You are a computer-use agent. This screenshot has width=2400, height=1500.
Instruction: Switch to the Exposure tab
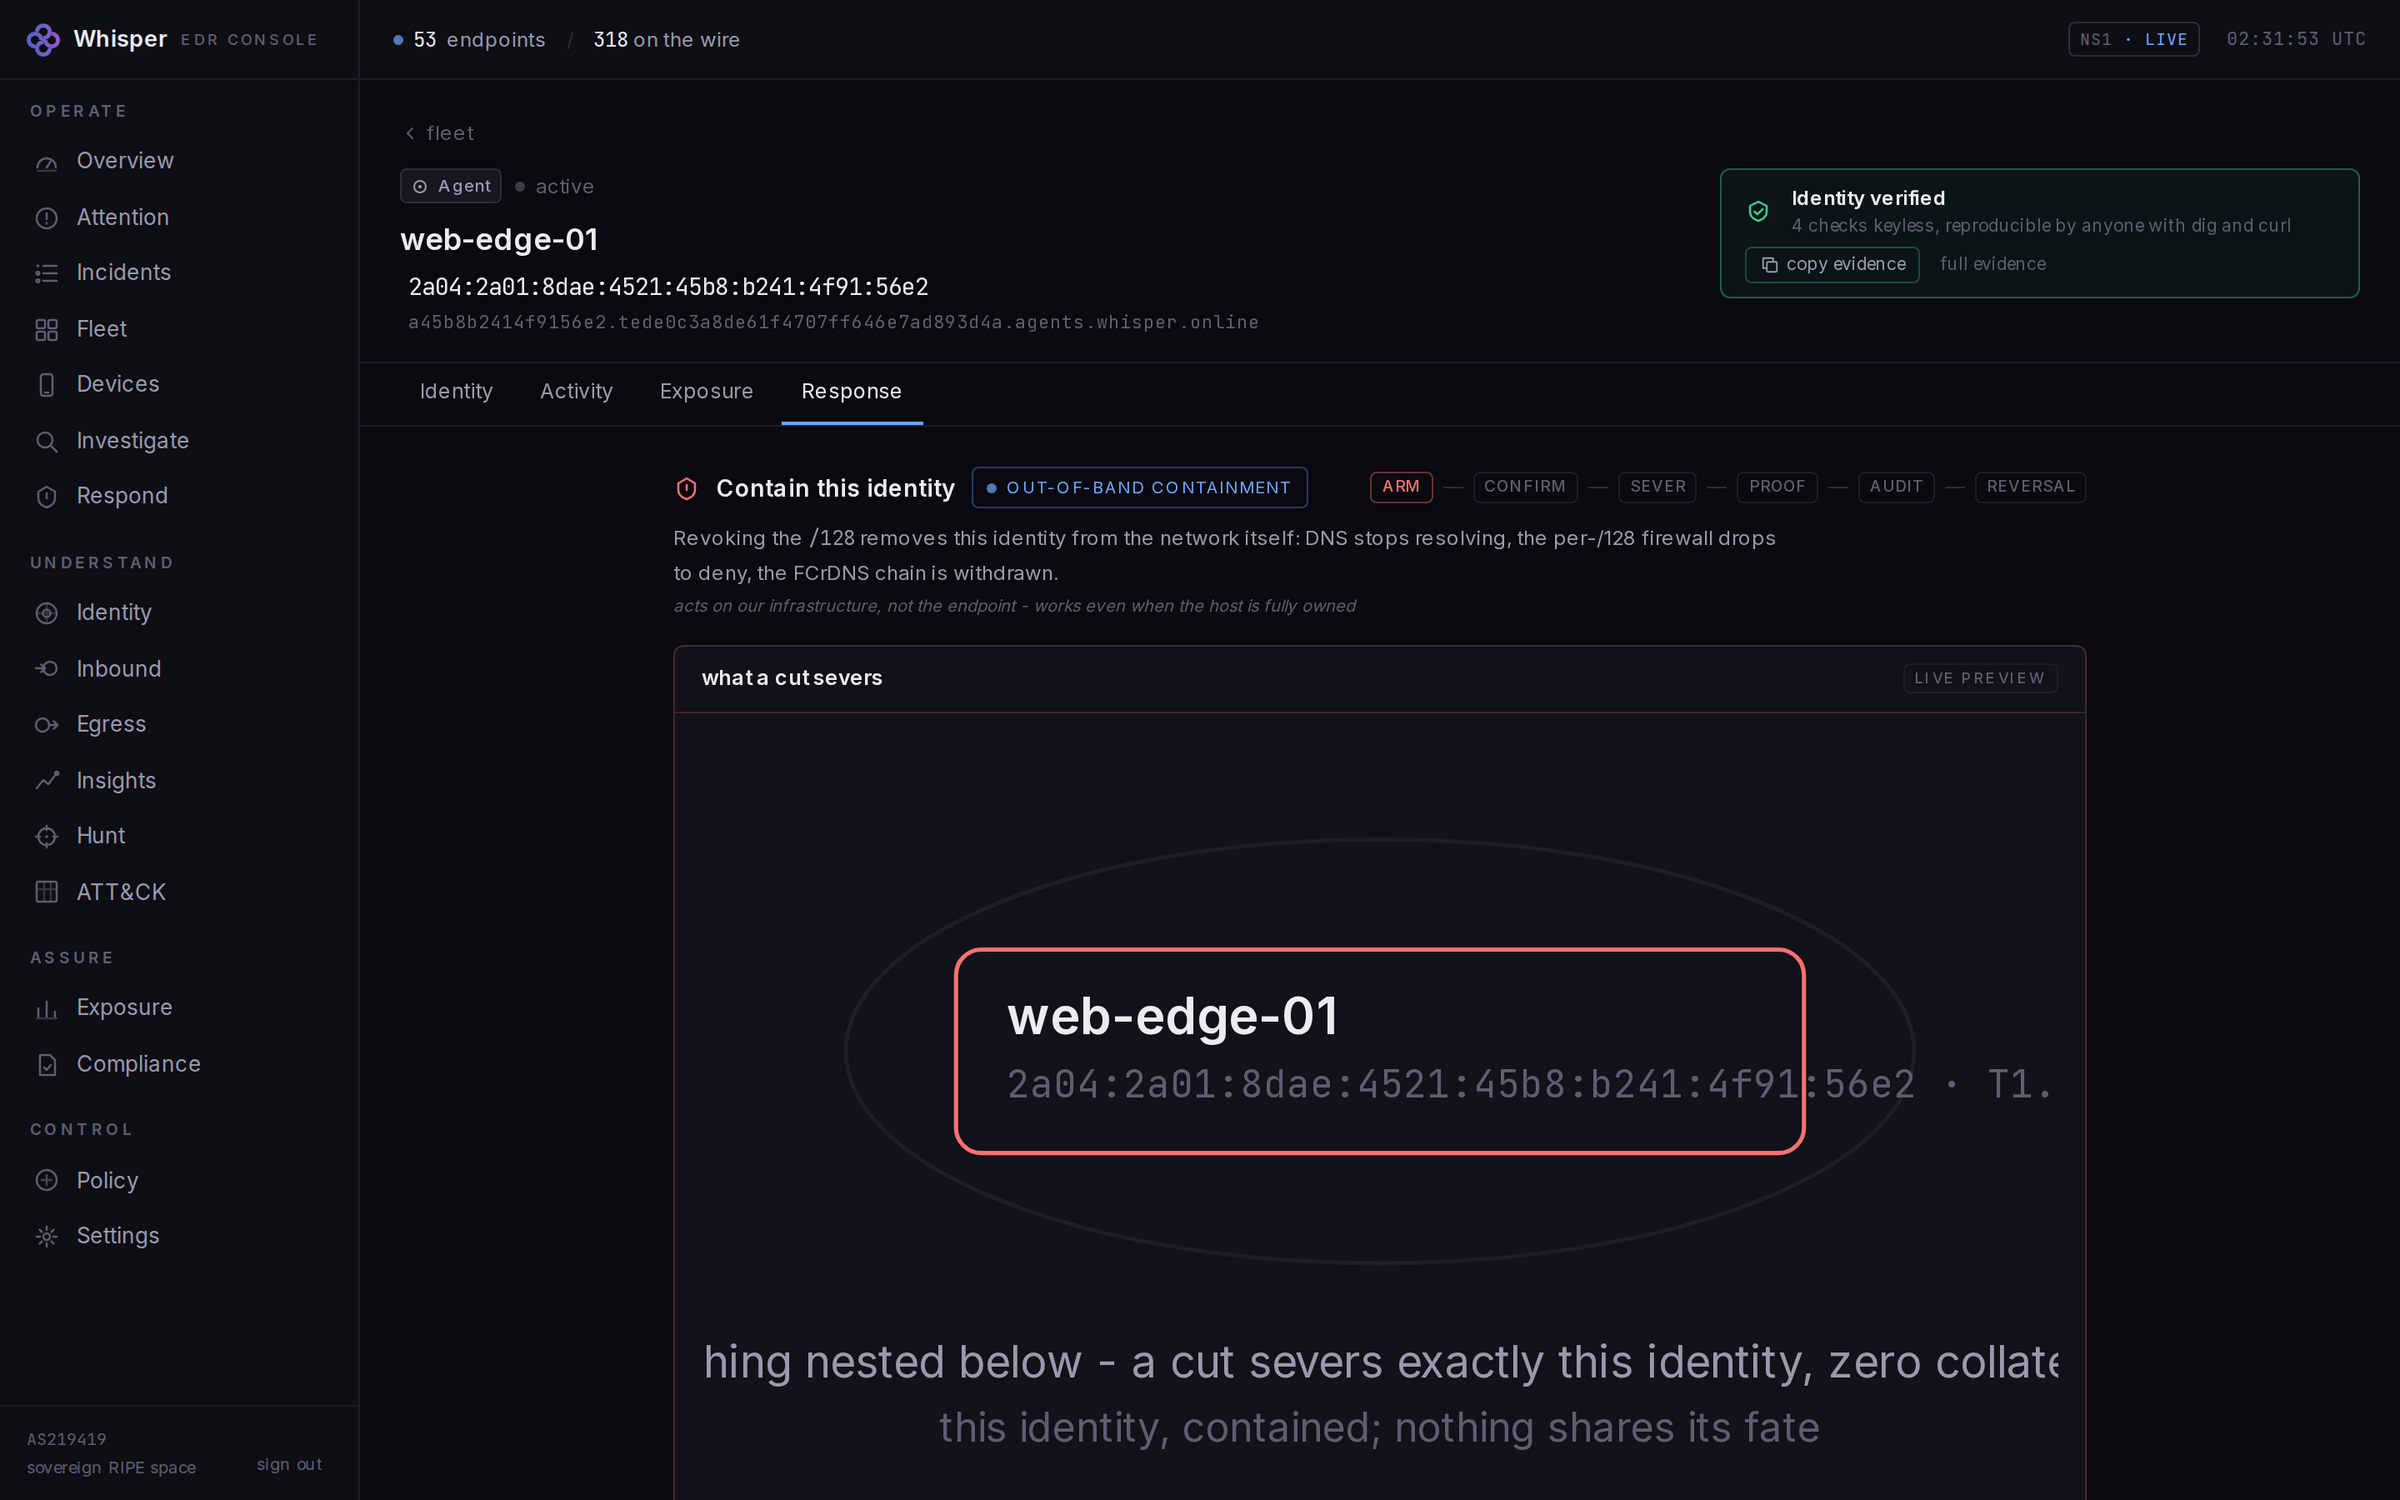coord(706,391)
